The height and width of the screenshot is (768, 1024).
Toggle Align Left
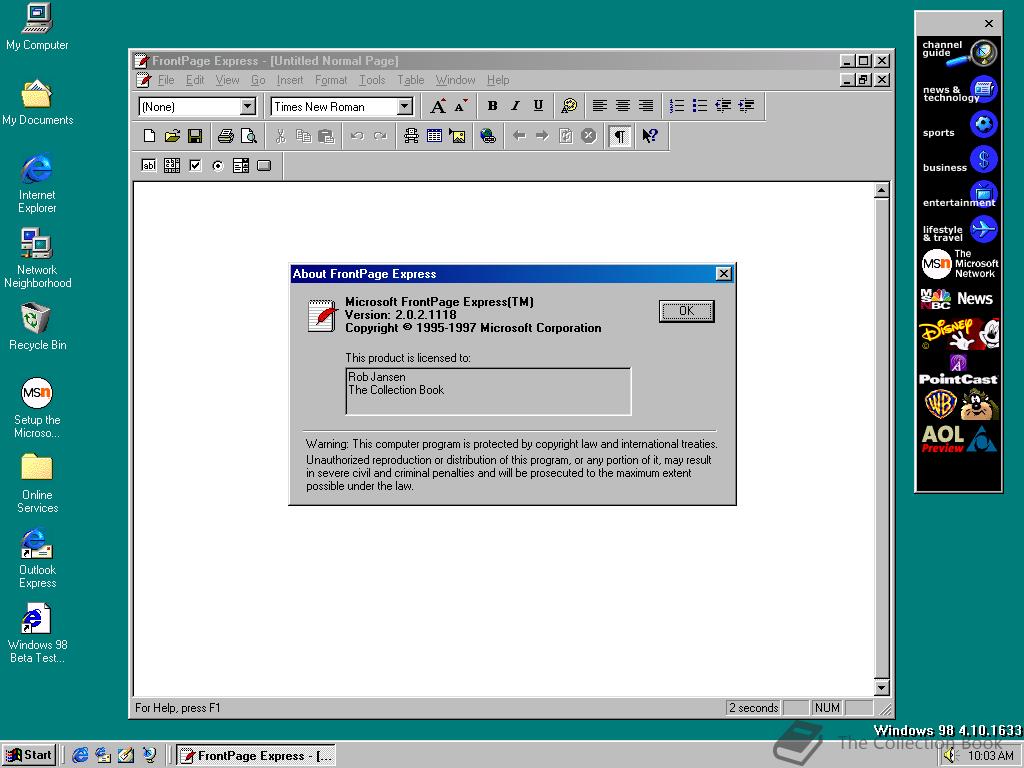point(600,106)
